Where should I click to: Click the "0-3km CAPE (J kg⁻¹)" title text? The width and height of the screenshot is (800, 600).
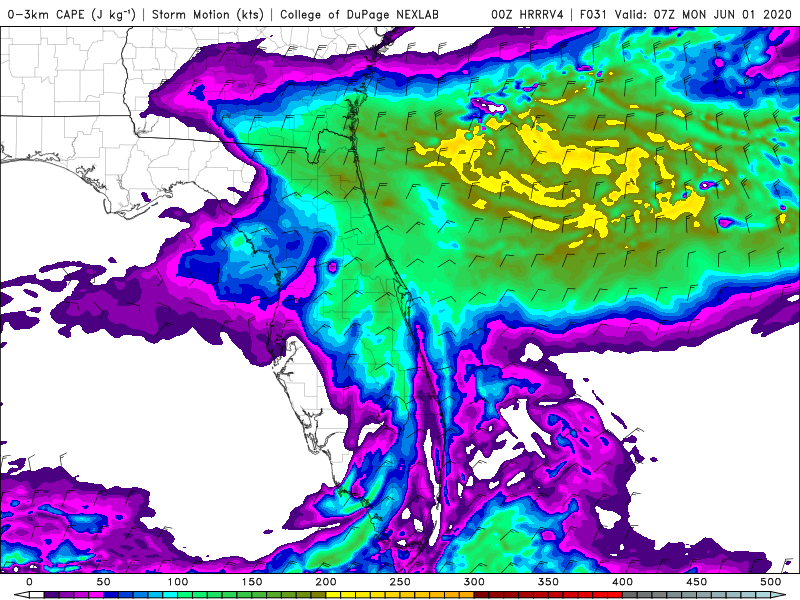click(x=72, y=14)
